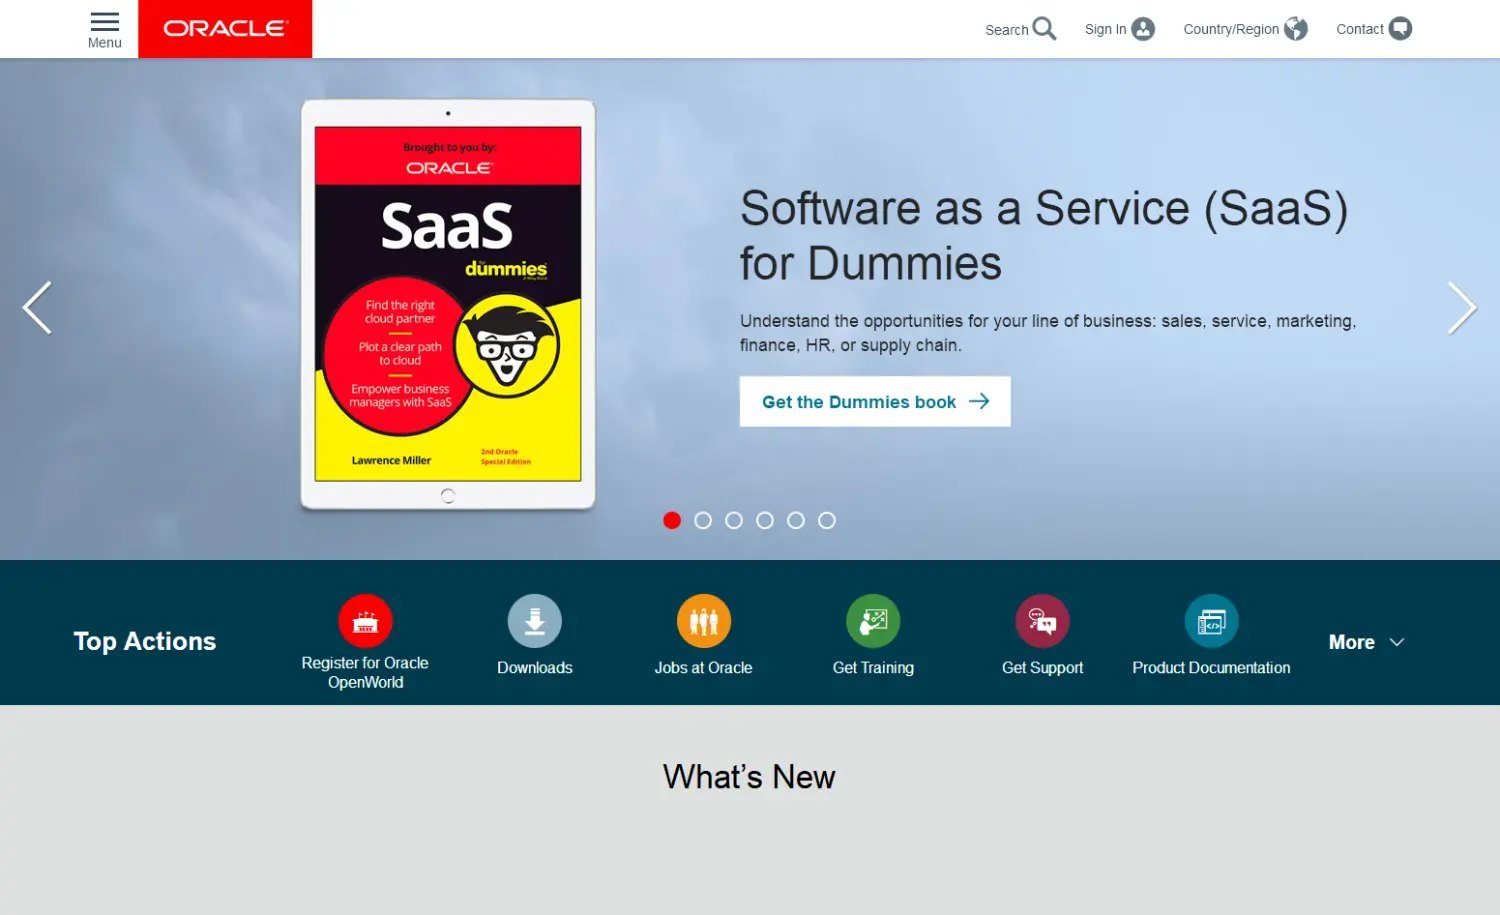Click the Get Support text link
Screen dimensions: 1500x915
(x=1042, y=667)
